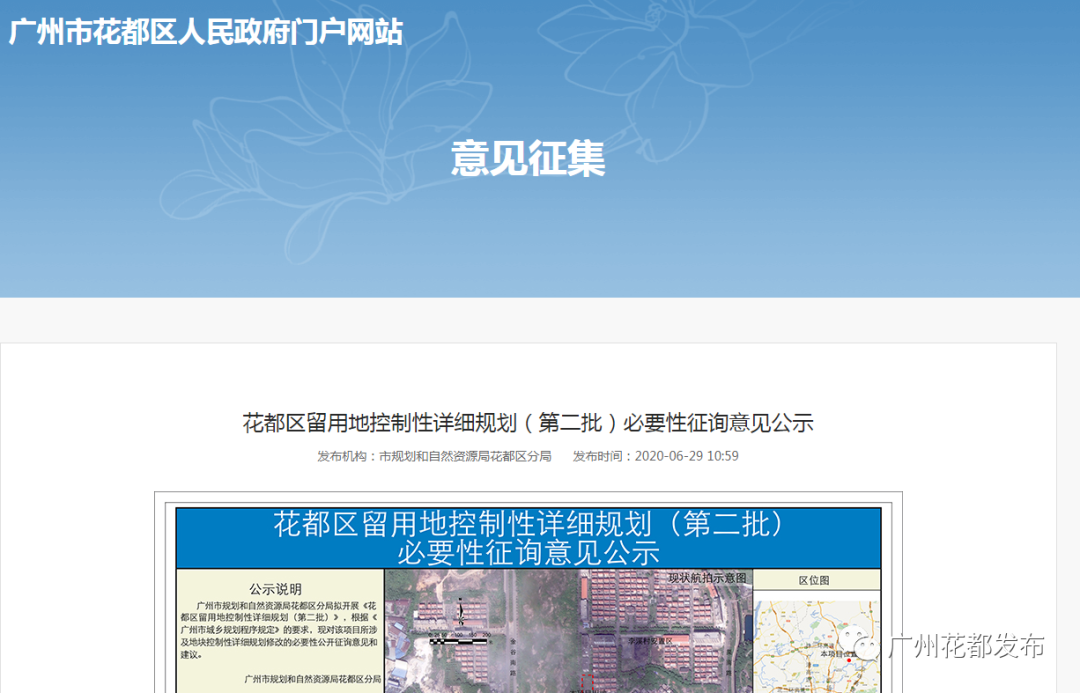Click the 公示说明 text panel

pyautogui.click(x=280, y=630)
